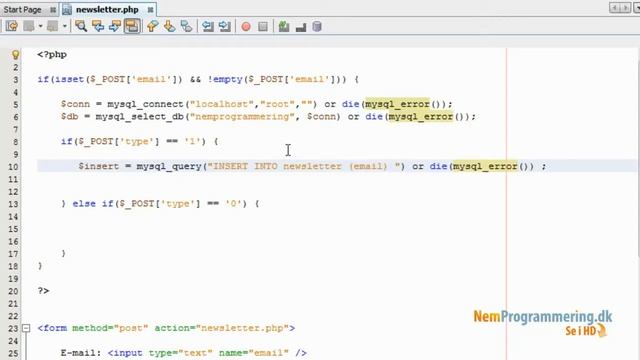Click the mysql_select_db function call
The image size is (640, 360).
[140, 117]
